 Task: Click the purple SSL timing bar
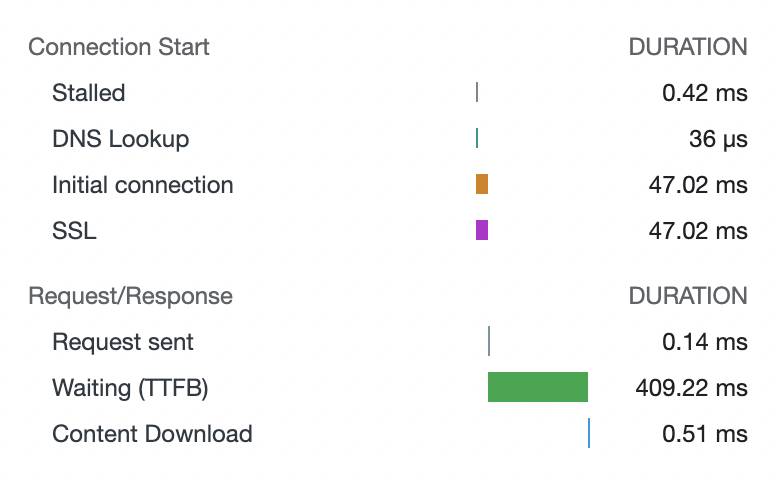coord(482,230)
